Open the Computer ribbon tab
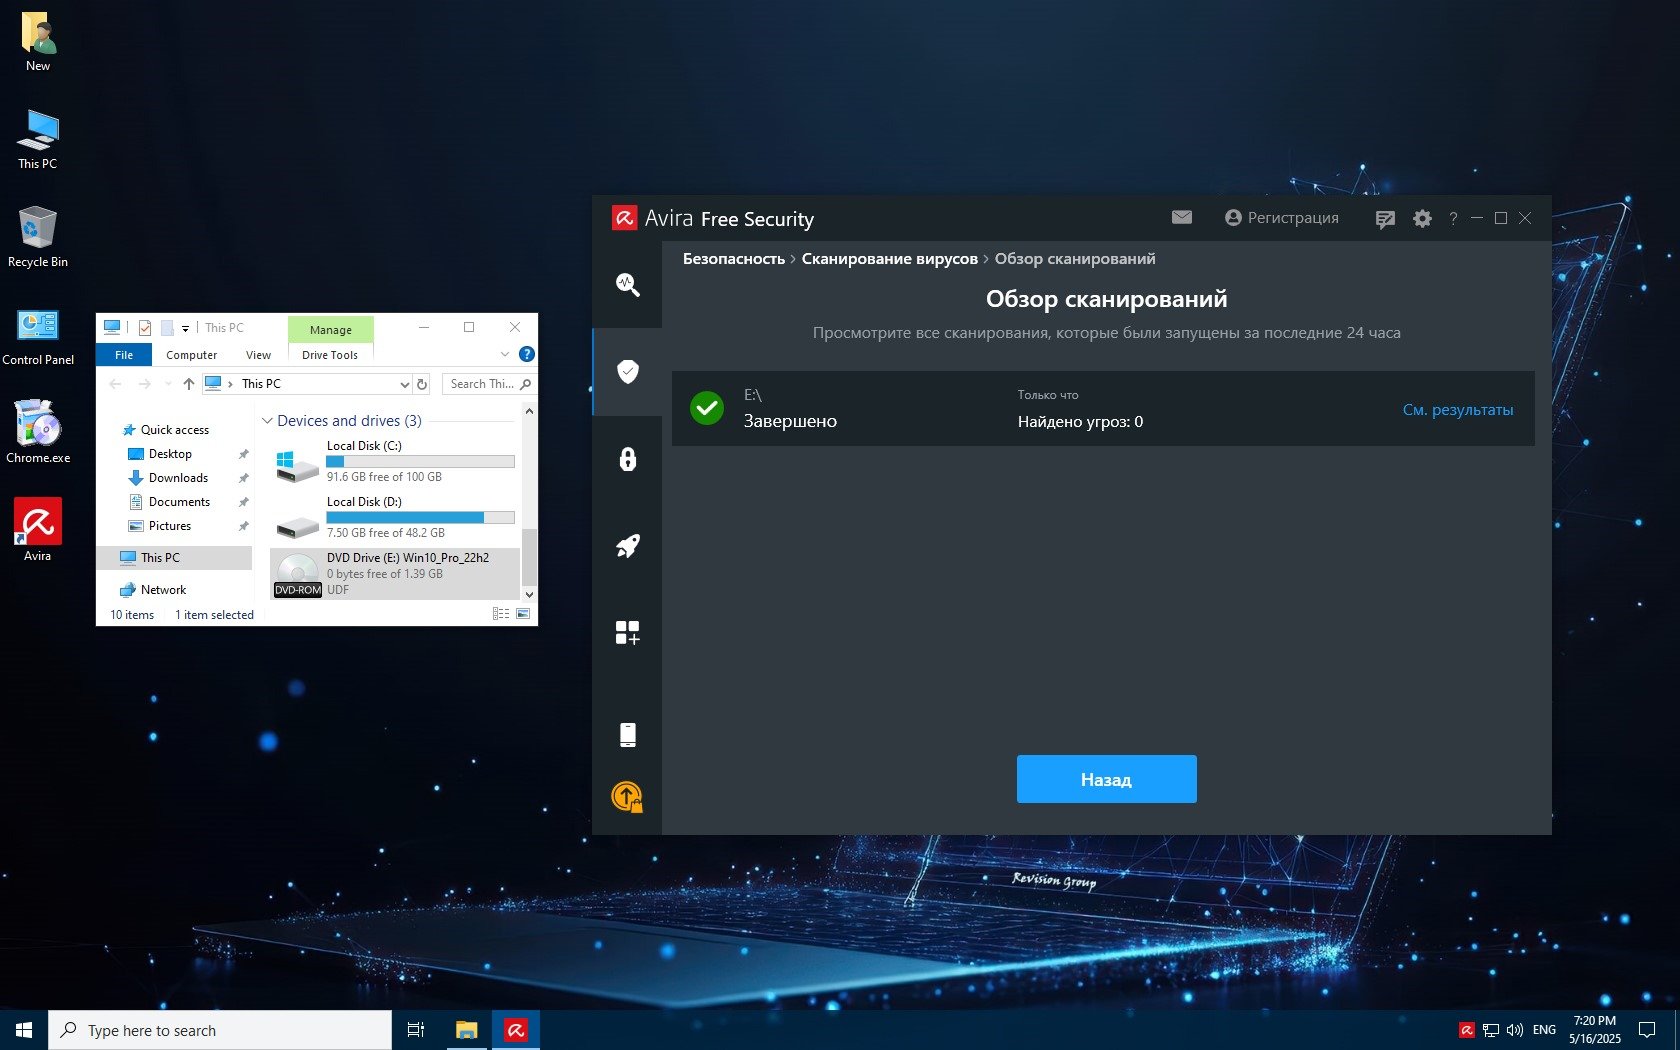The image size is (1680, 1050). [191, 355]
